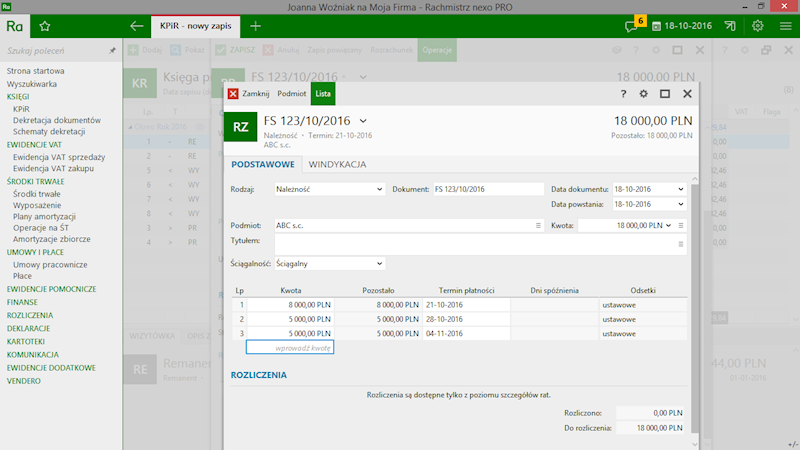800x450 pixels.
Task: Click the Dokument field FS 123/10/2016
Action: (x=488, y=189)
